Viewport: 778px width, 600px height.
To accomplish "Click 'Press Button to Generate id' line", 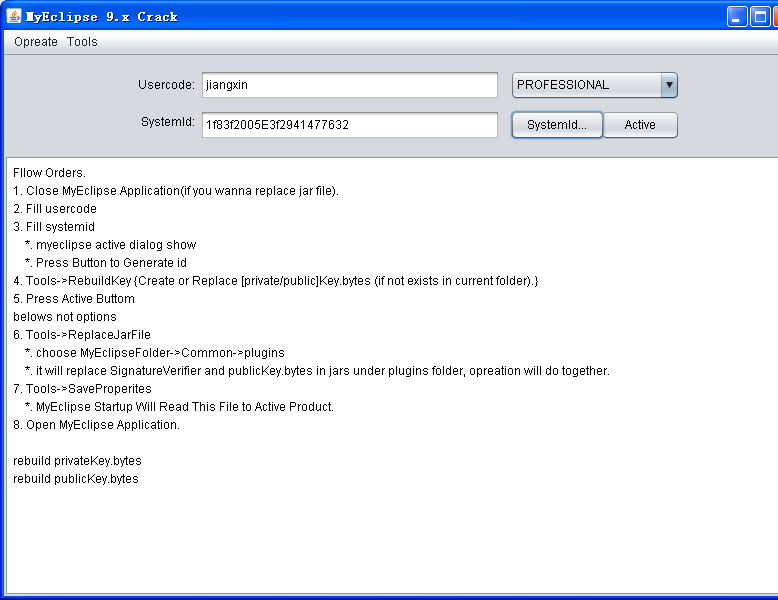I will coord(106,263).
